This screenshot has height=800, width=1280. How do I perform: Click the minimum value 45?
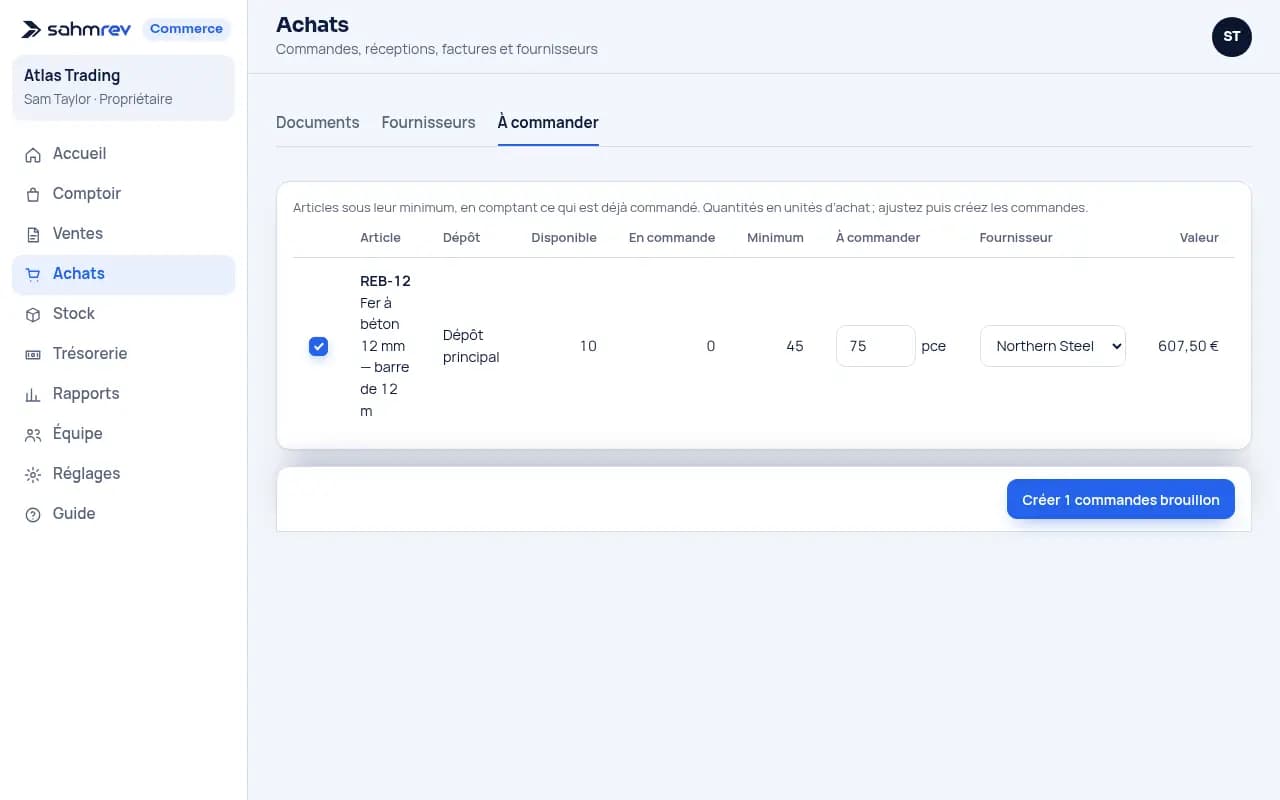[795, 346]
